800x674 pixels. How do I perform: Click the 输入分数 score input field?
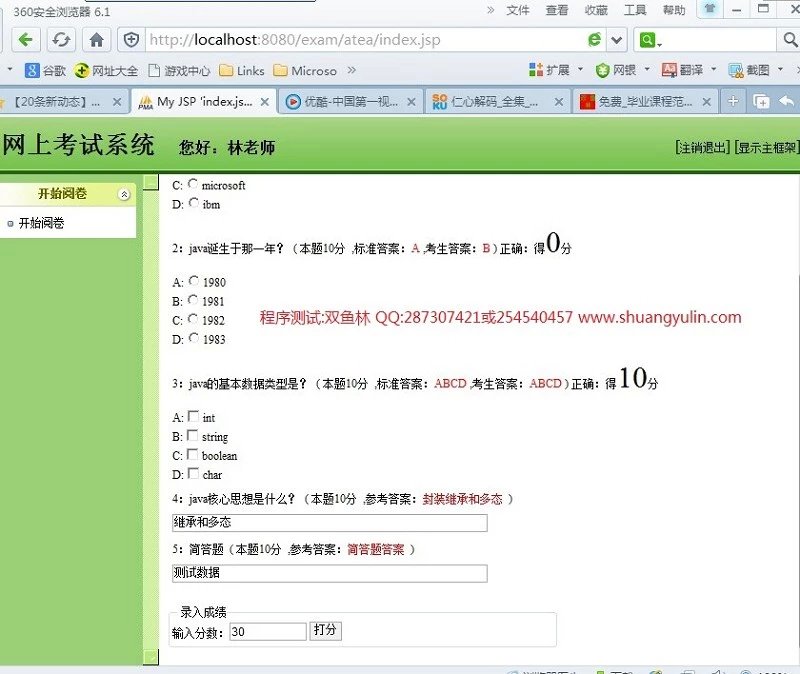(x=268, y=632)
